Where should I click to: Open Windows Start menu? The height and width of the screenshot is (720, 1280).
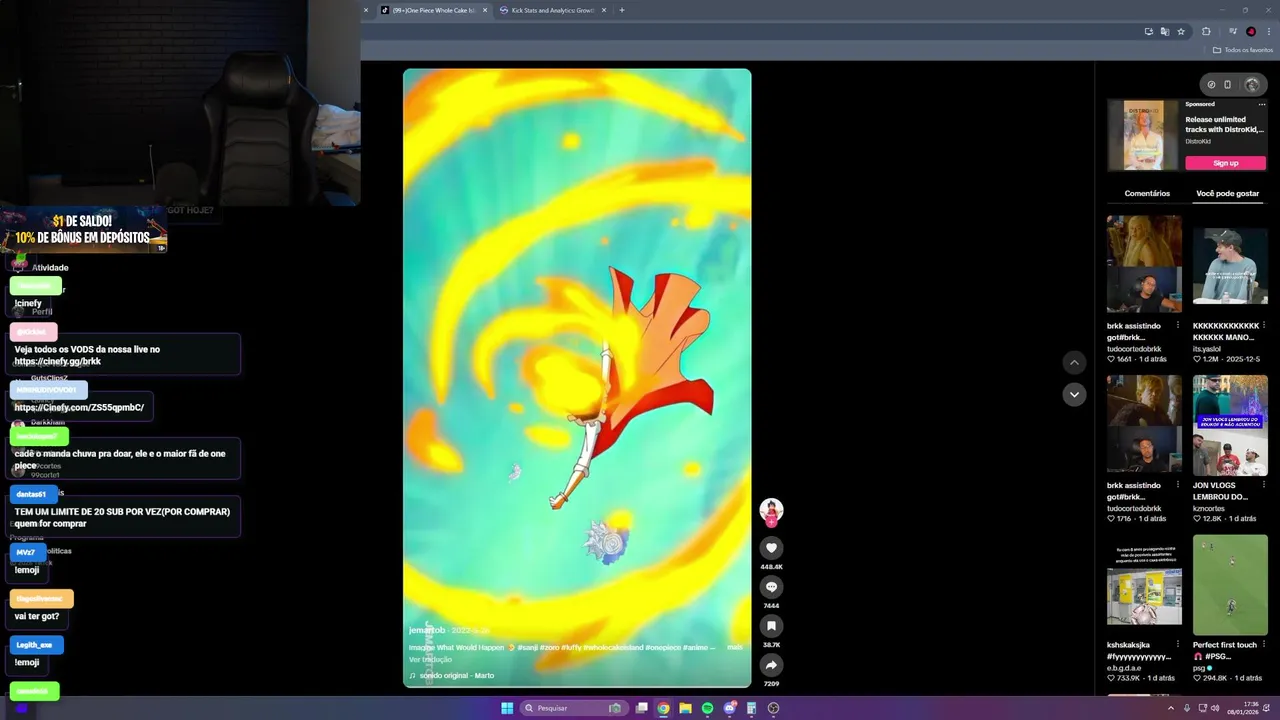(x=507, y=708)
